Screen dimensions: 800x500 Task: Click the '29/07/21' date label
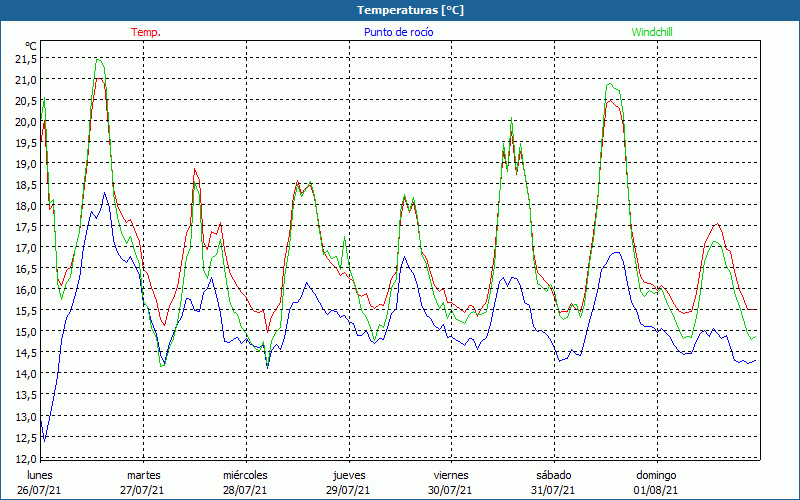click(x=348, y=490)
